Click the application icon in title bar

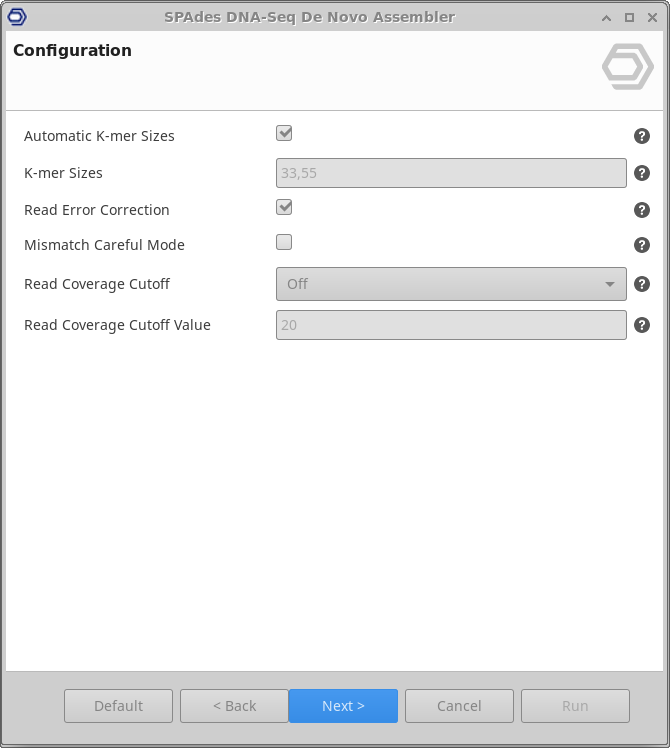pyautogui.click(x=17, y=17)
